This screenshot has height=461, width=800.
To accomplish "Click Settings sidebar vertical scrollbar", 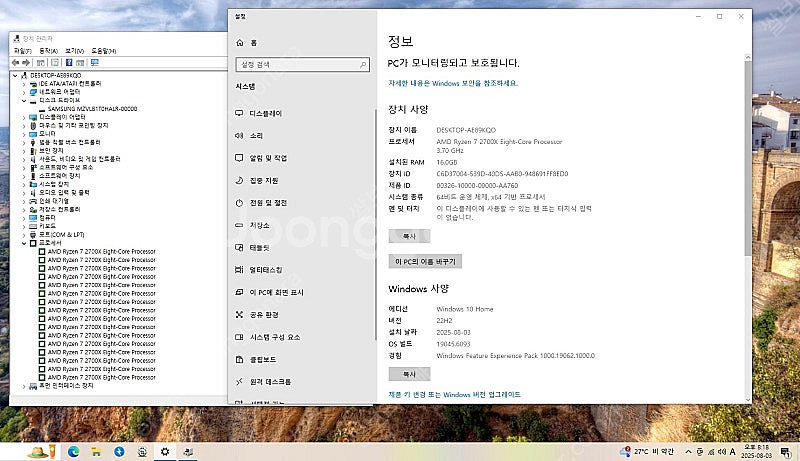I will click(376, 224).
